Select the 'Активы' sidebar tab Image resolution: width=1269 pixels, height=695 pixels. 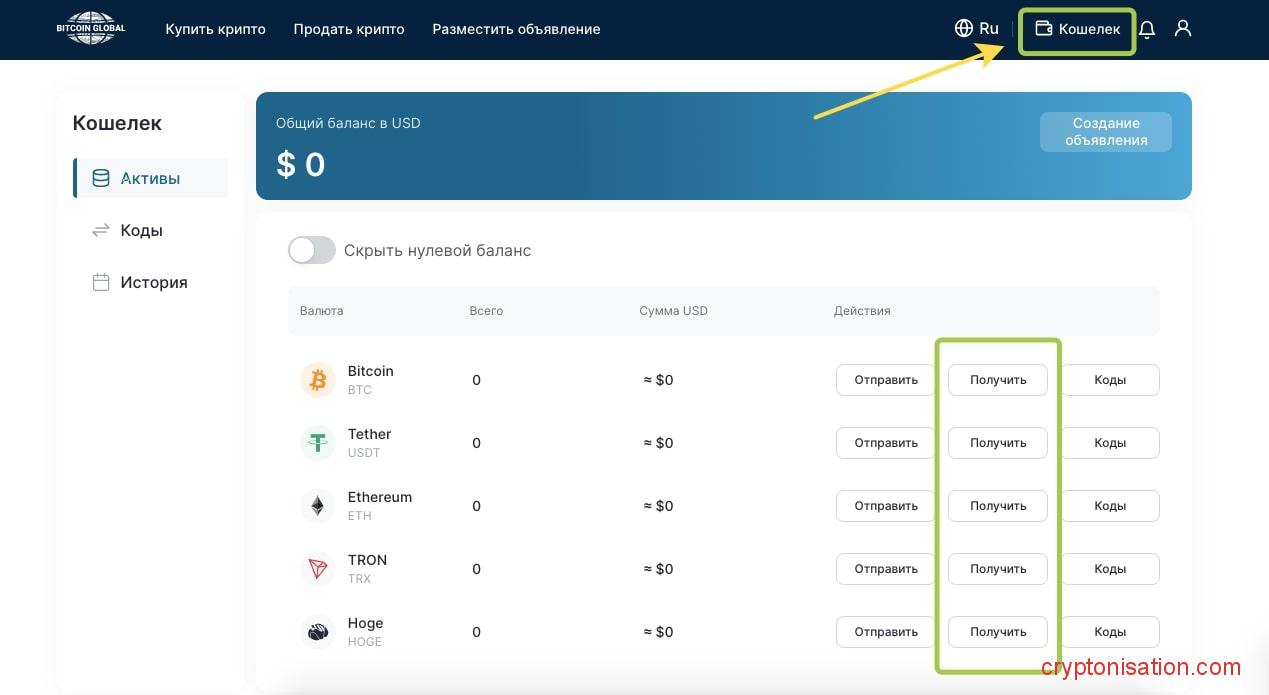click(150, 178)
